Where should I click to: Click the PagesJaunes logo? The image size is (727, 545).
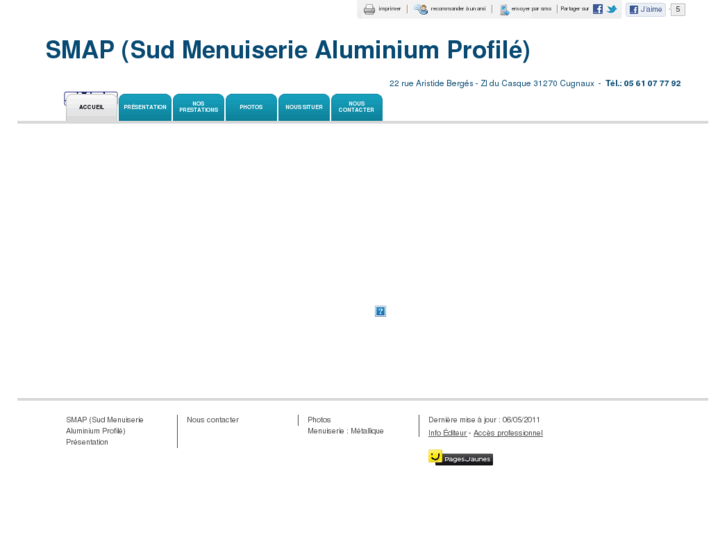(x=460, y=457)
